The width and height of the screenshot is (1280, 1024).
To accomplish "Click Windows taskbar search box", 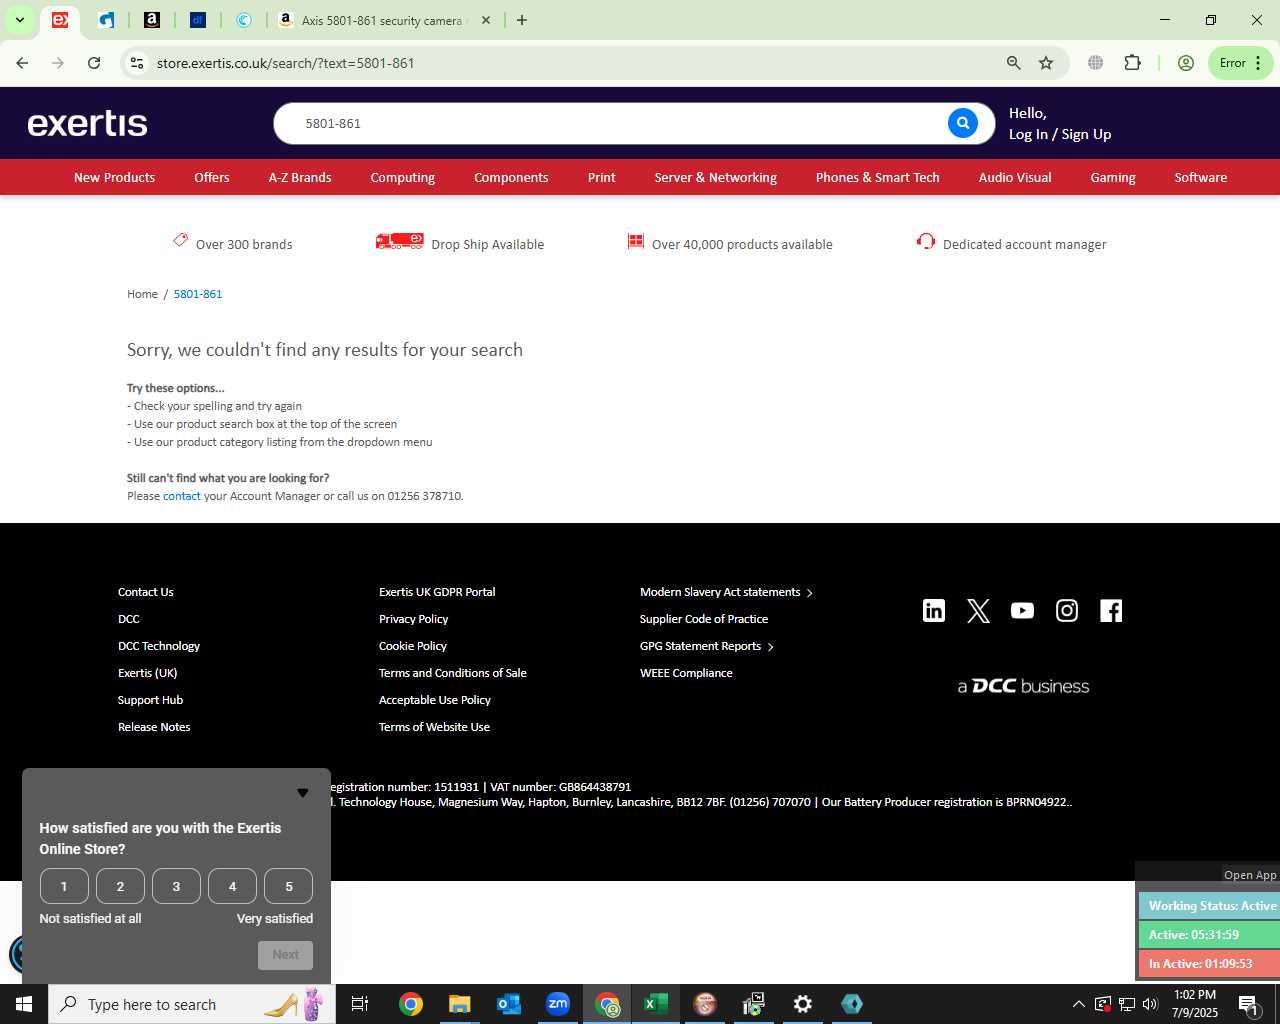I will click(192, 1004).
